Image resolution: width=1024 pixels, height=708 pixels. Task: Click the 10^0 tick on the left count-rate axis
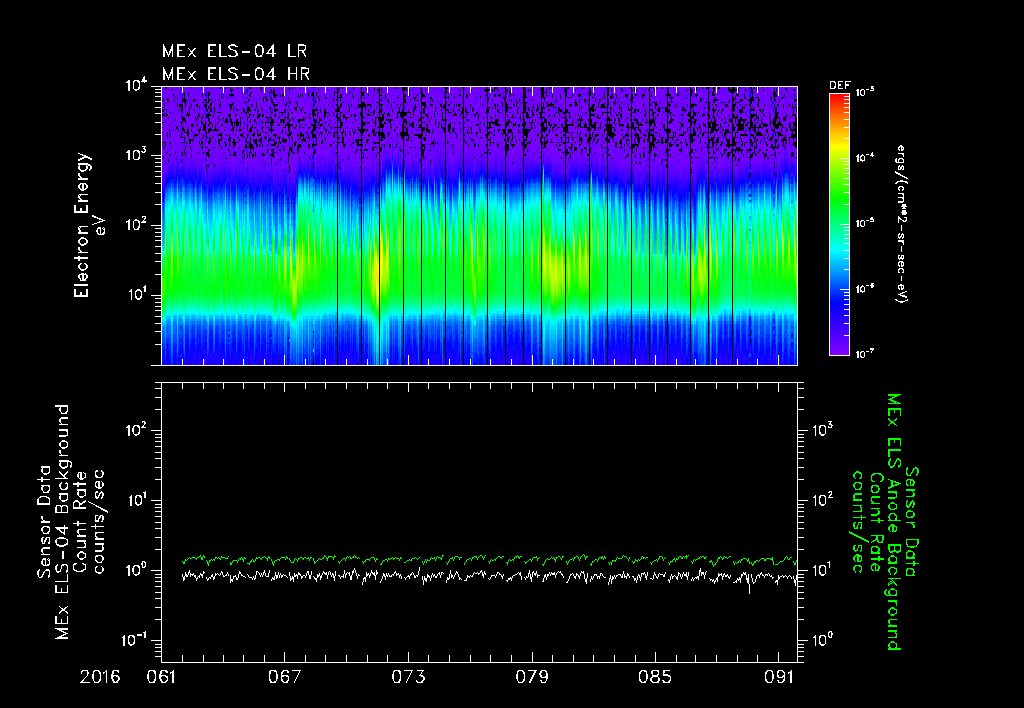pos(136,571)
